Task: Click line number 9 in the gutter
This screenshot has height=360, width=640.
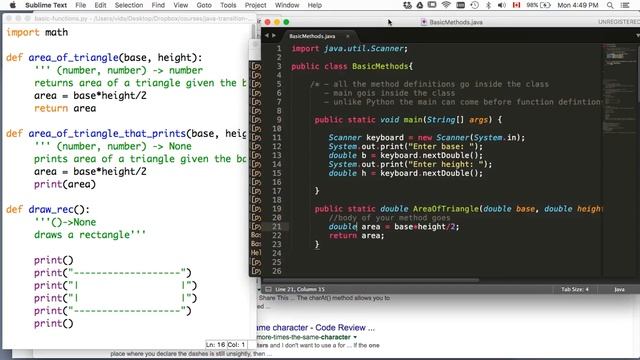Action: click(279, 120)
